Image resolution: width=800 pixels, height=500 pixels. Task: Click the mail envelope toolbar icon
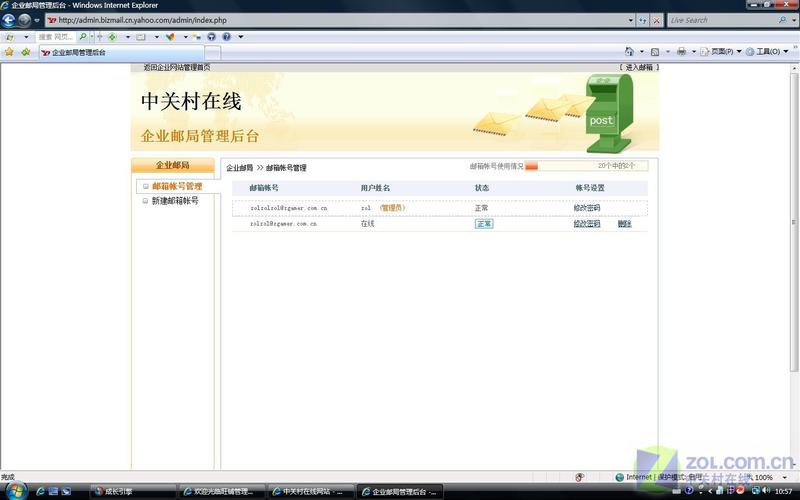pos(141,37)
